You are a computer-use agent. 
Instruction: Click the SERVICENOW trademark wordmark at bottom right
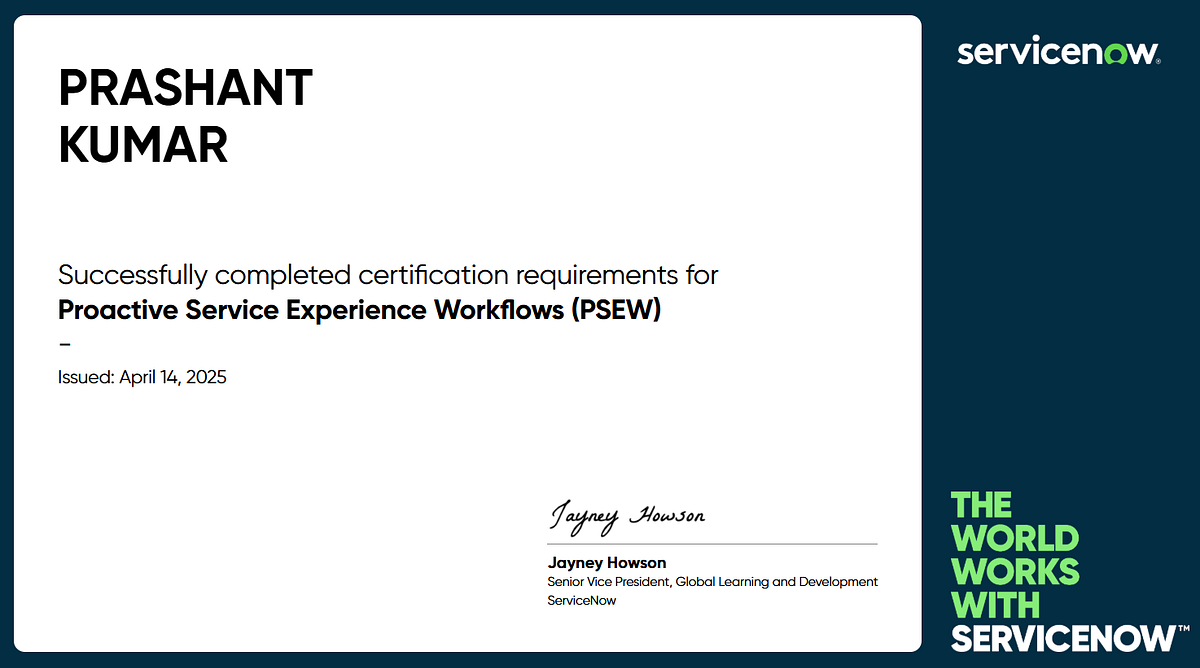1062,637
